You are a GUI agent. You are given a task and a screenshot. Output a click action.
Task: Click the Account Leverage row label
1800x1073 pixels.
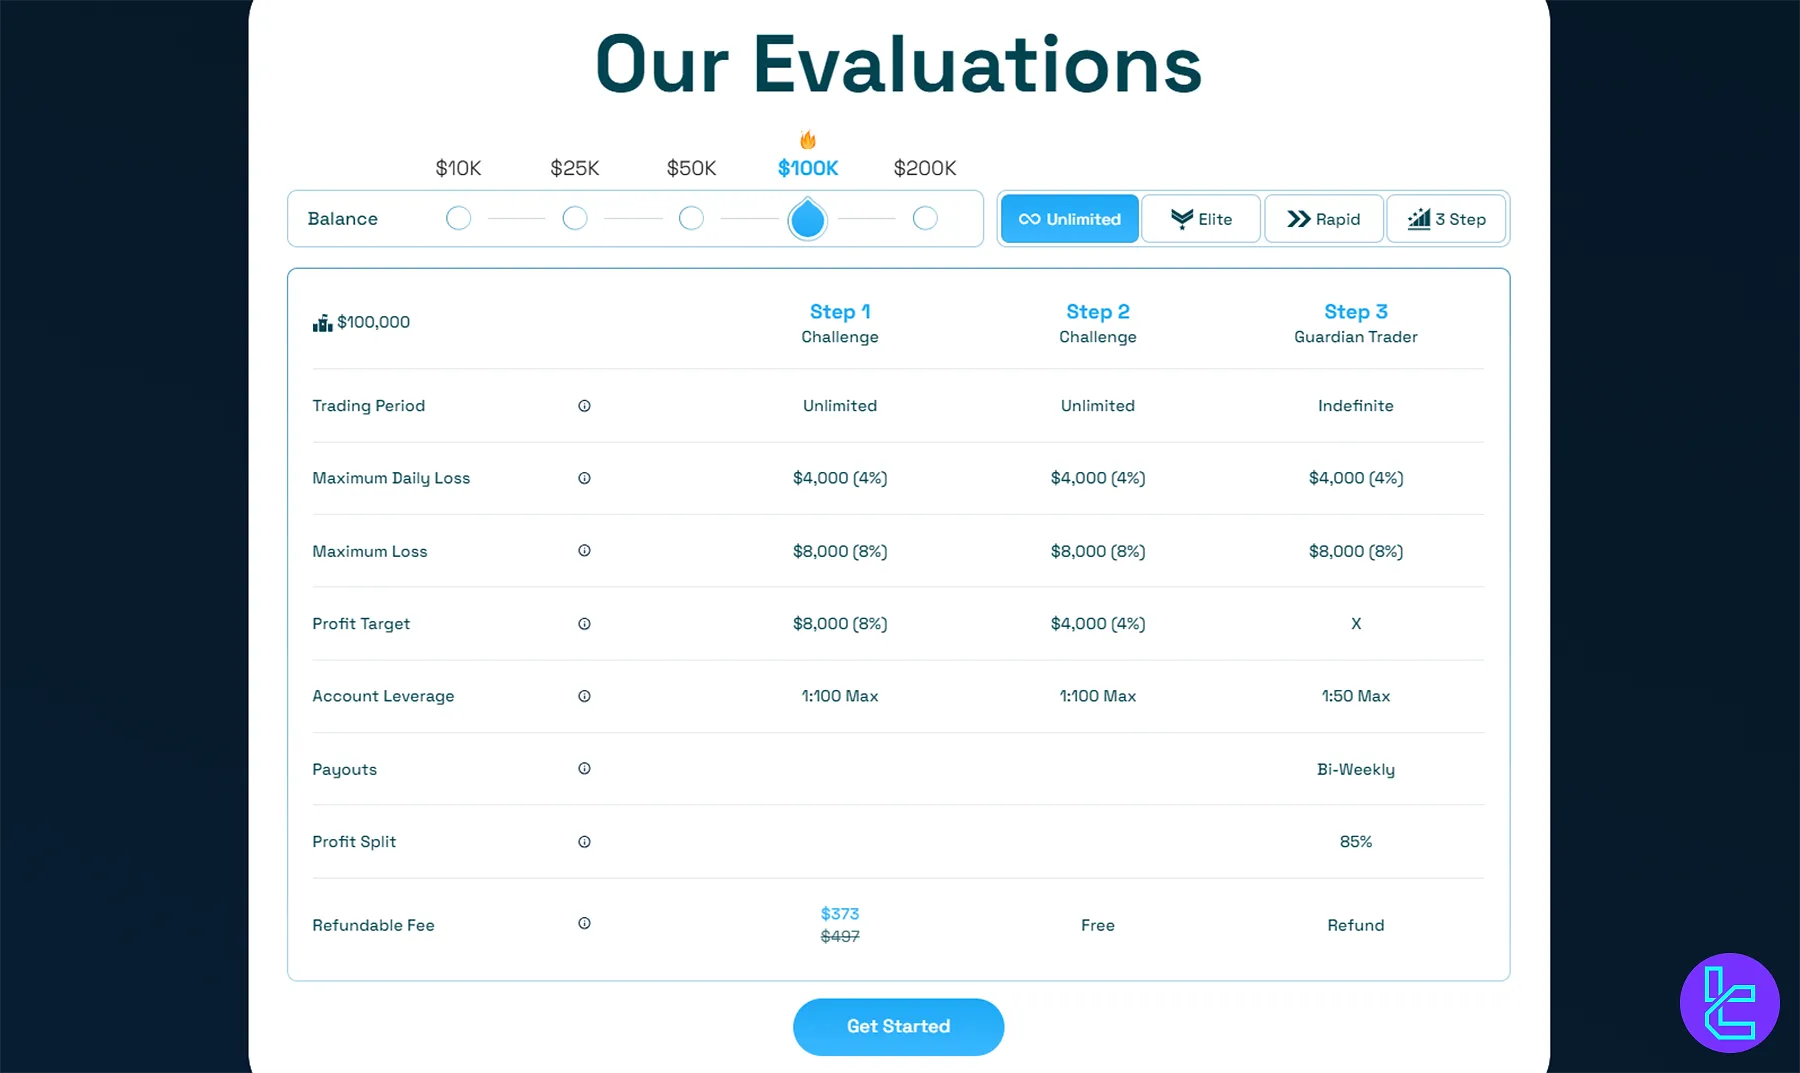click(383, 696)
